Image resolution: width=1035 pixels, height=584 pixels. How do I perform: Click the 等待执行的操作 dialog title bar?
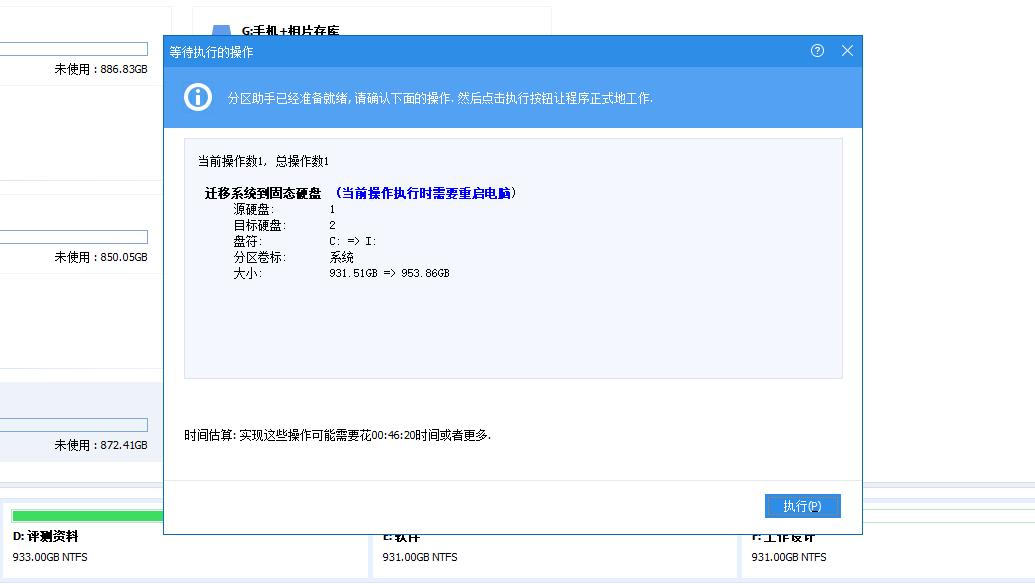click(400, 51)
